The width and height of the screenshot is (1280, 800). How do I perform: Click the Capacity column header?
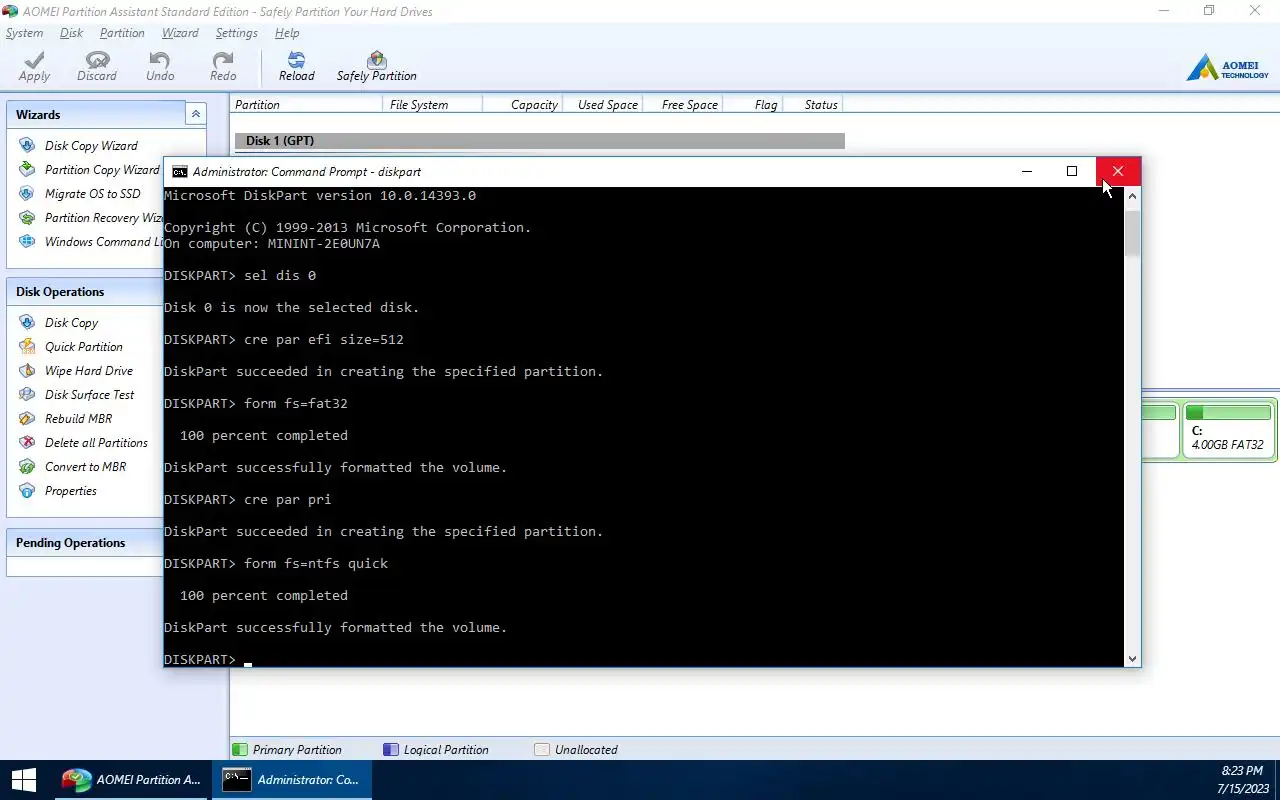[522, 104]
